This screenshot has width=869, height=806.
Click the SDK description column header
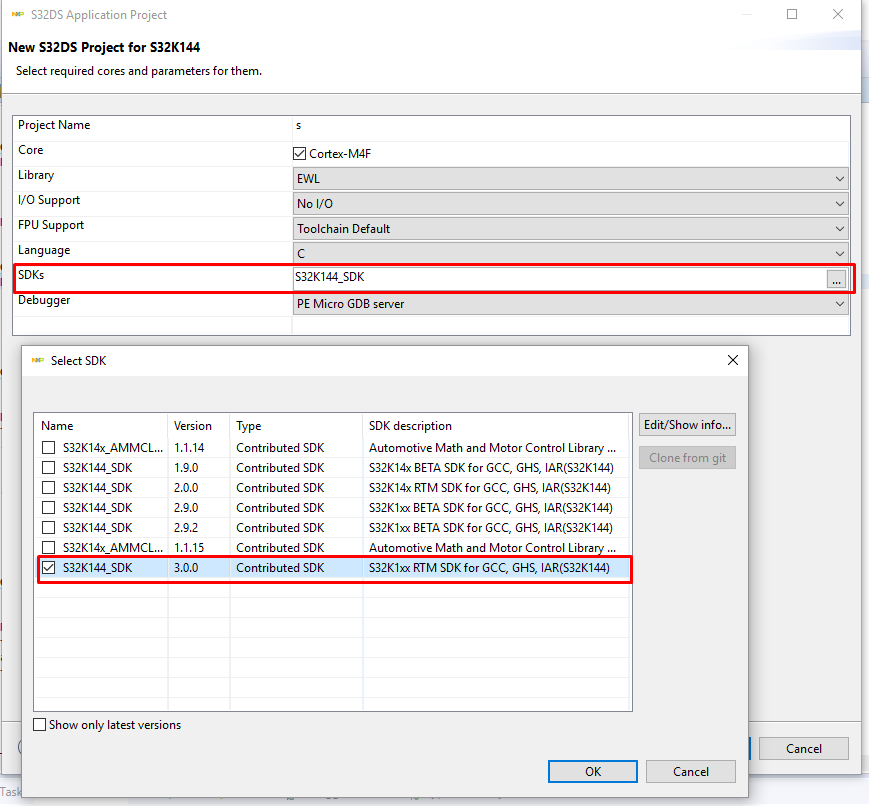496,426
